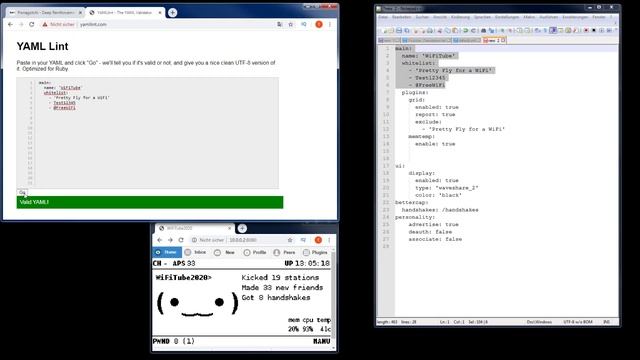Click the 'bettercap:' line in Notepad++
Image resolution: width=640 pixels, height=360 pixels.
(x=411, y=202)
